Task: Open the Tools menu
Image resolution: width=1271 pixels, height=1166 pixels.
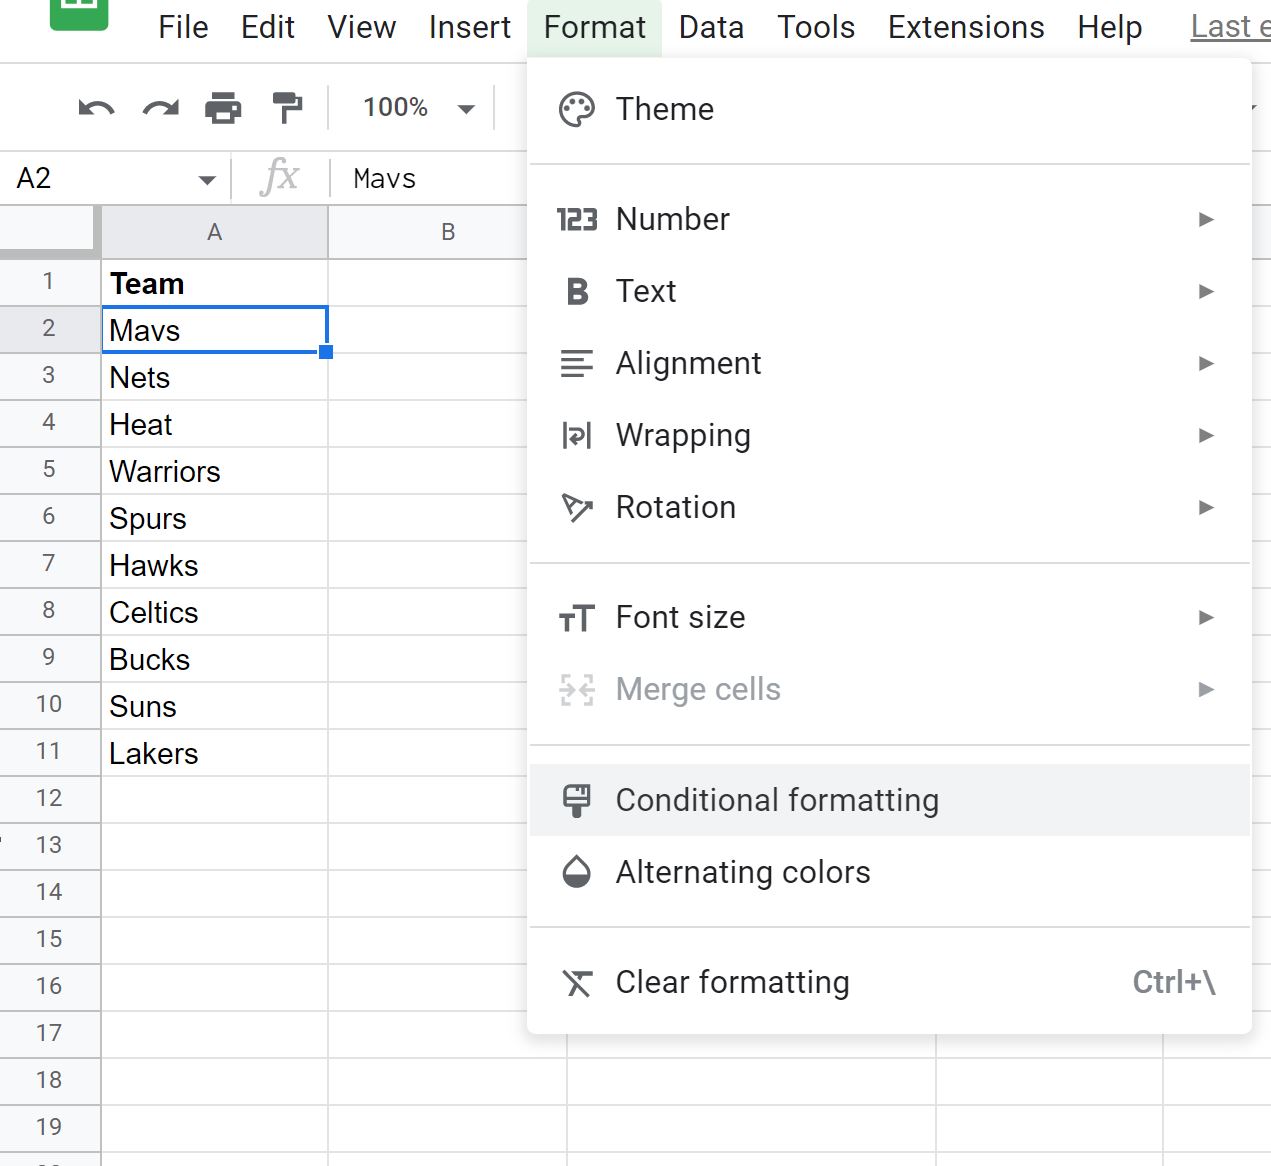Action: tap(816, 27)
